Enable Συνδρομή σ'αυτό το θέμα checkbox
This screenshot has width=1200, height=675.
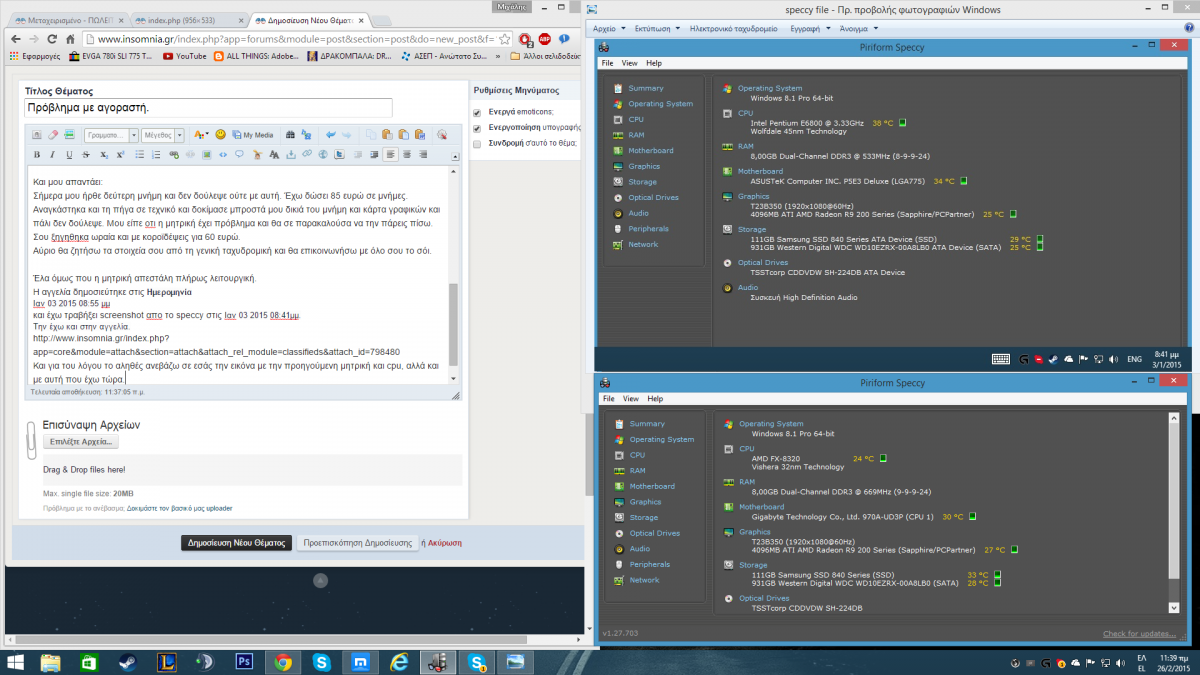coord(477,144)
